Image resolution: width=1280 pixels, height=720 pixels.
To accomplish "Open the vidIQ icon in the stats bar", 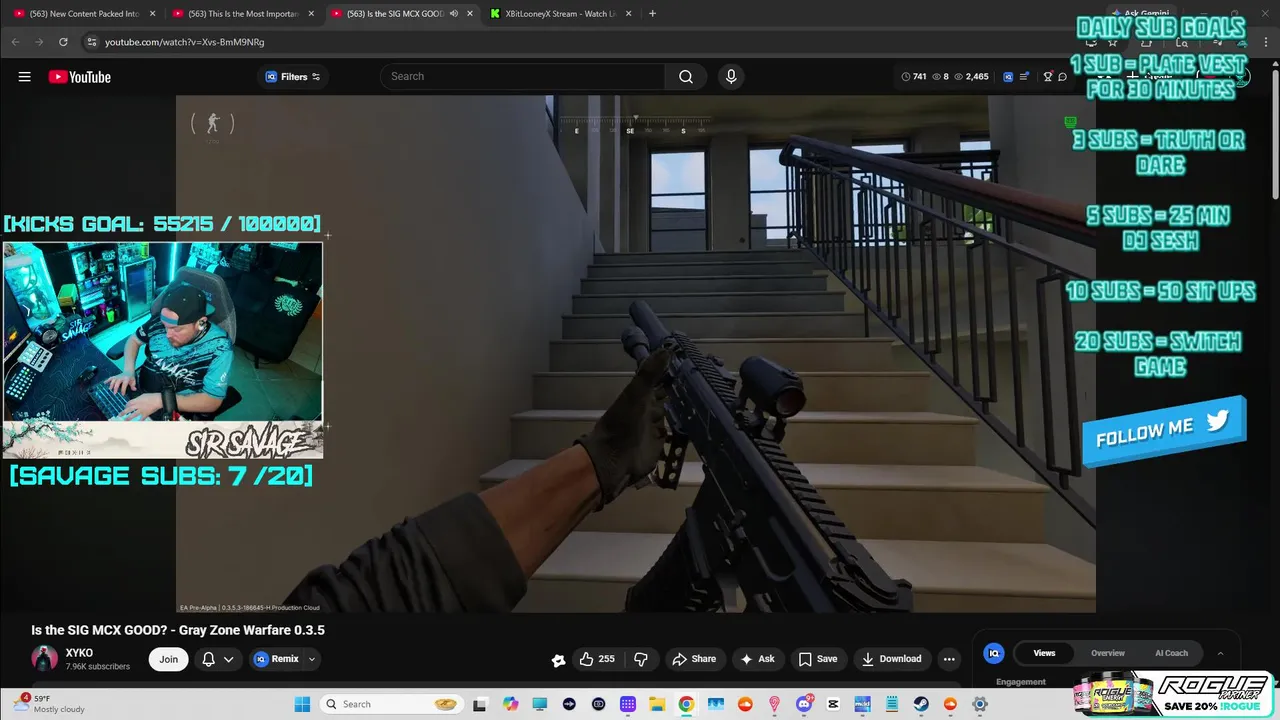I will click(1008, 77).
